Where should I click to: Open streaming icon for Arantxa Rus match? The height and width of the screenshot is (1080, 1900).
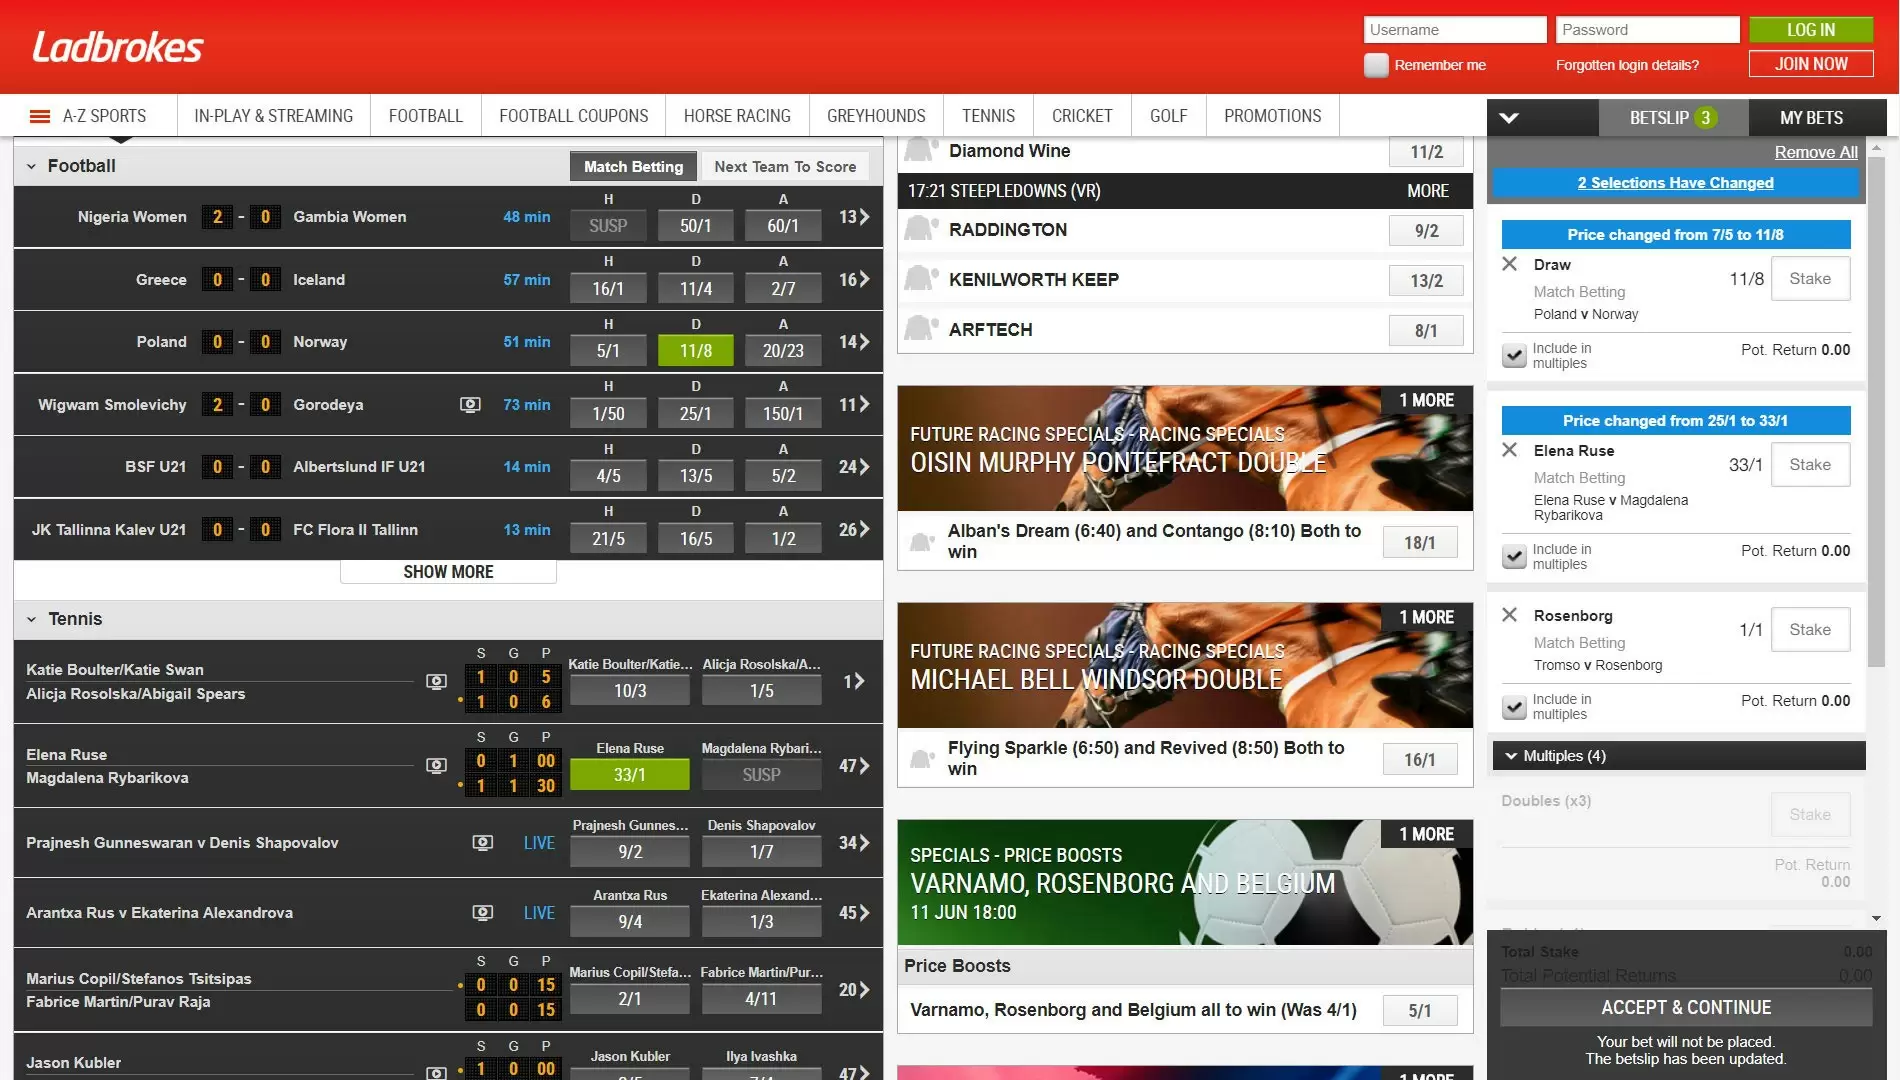[x=482, y=913]
